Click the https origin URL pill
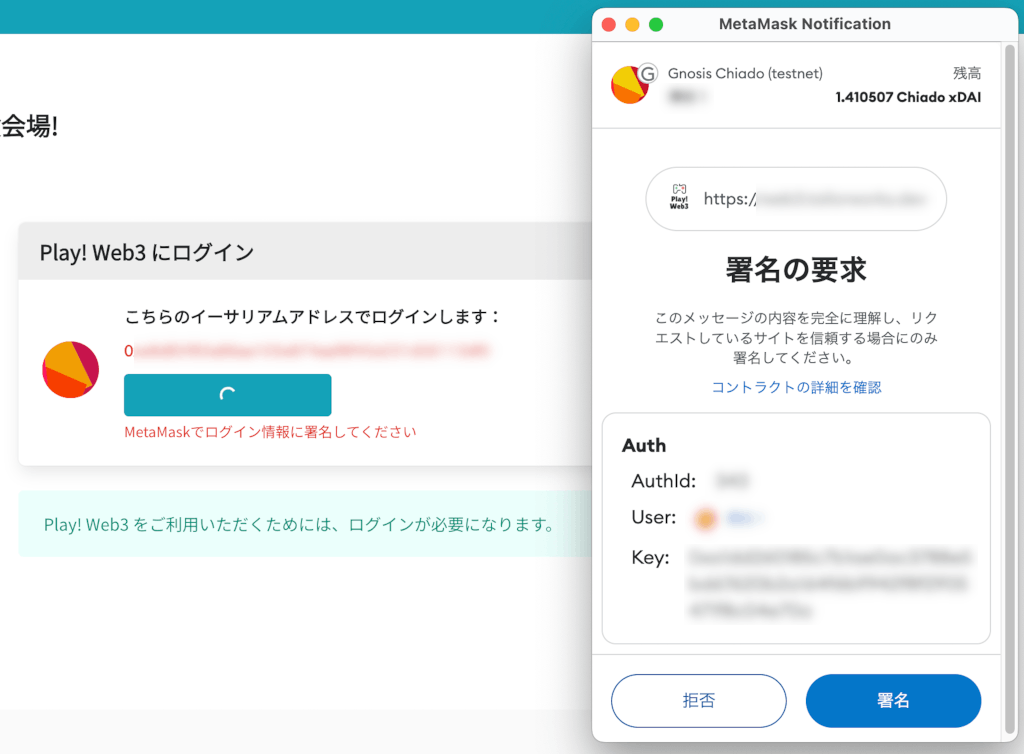The image size is (1024, 754). [796, 198]
